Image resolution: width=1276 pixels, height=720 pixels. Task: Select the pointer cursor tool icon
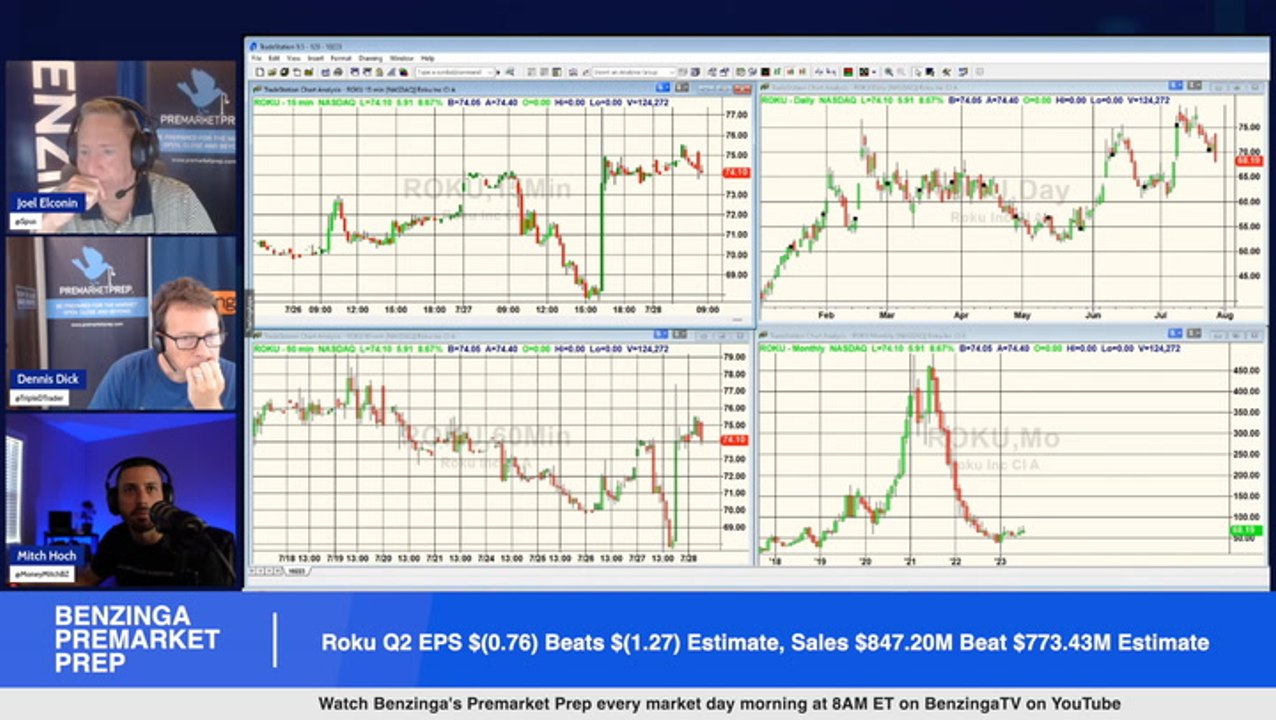coord(917,72)
